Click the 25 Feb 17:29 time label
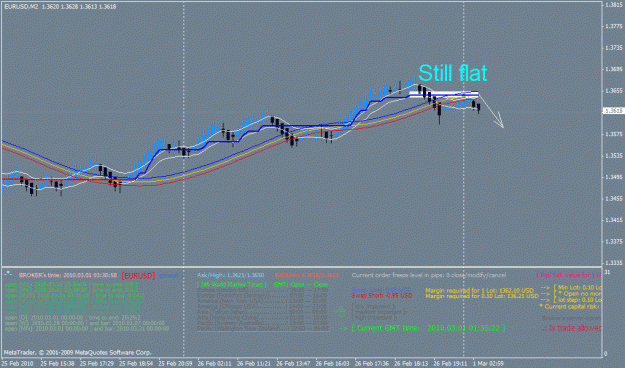 97,364
